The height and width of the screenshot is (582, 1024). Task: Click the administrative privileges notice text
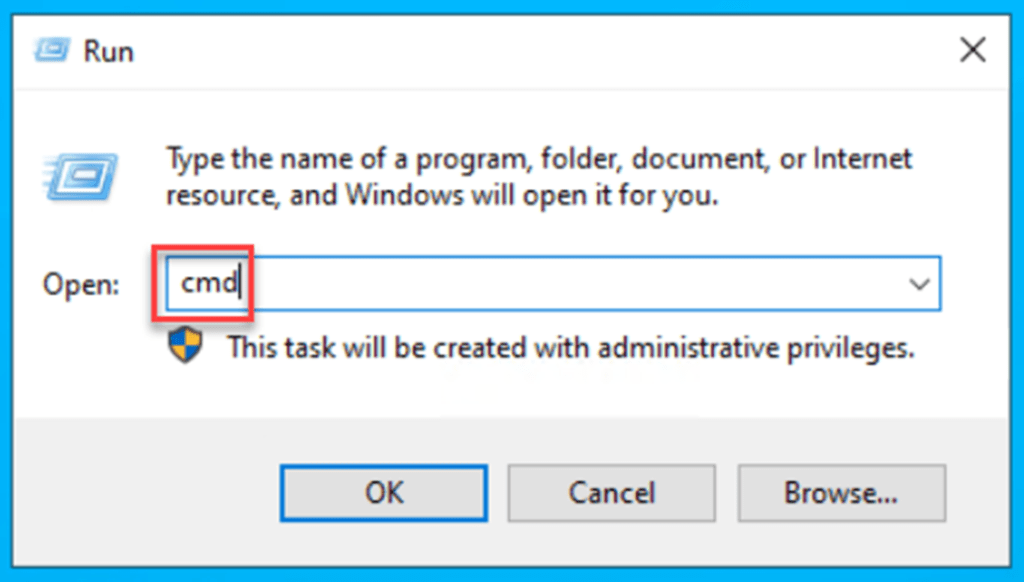click(571, 347)
